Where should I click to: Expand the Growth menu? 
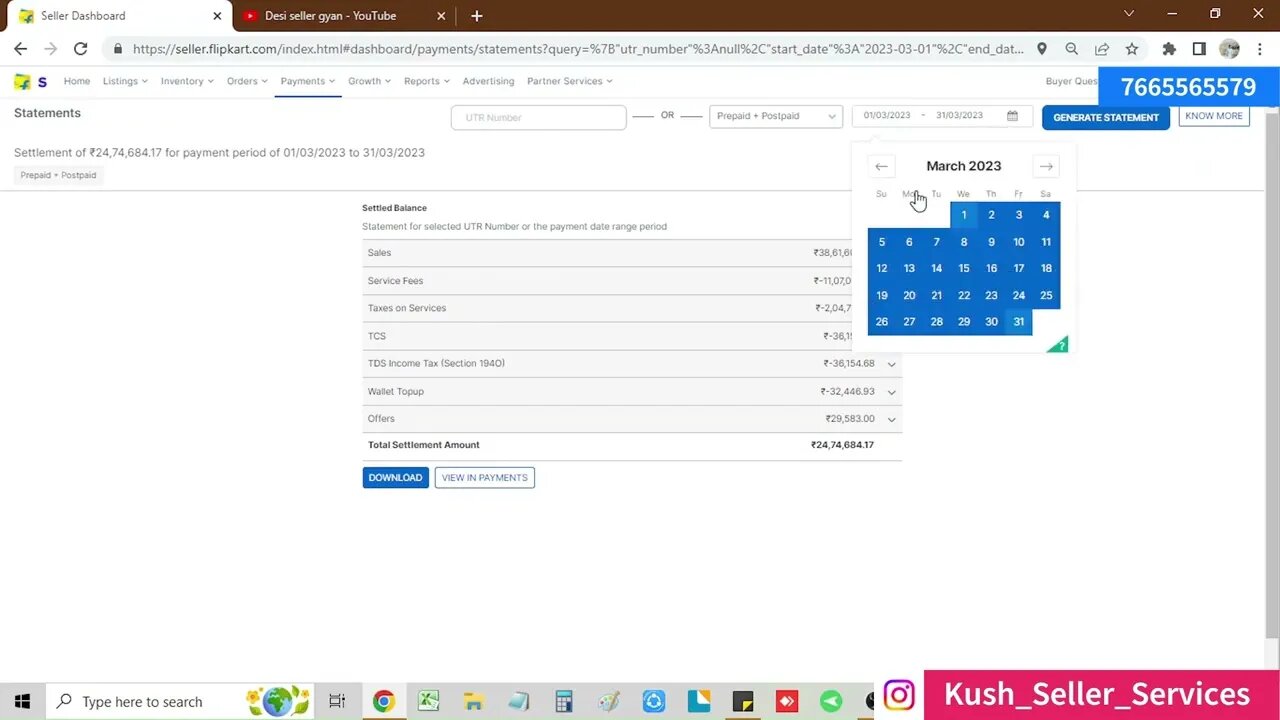tap(370, 82)
